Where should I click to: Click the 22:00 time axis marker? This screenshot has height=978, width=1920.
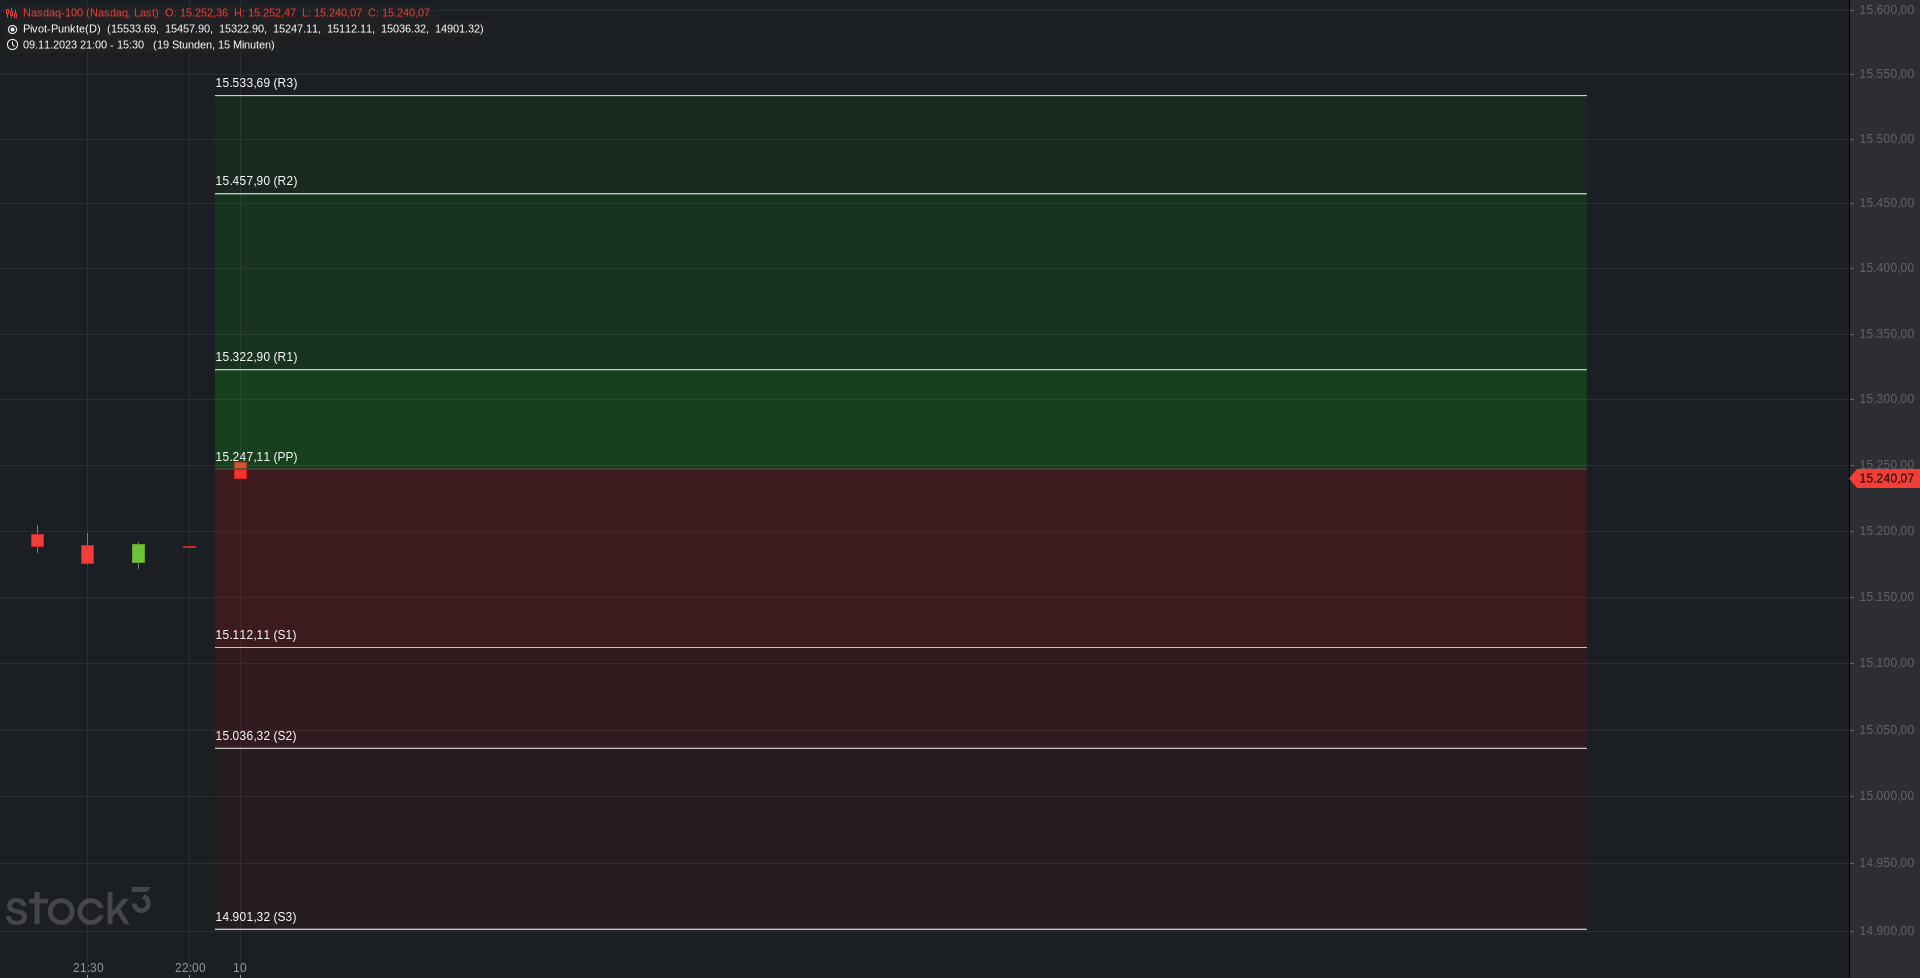[x=190, y=968]
